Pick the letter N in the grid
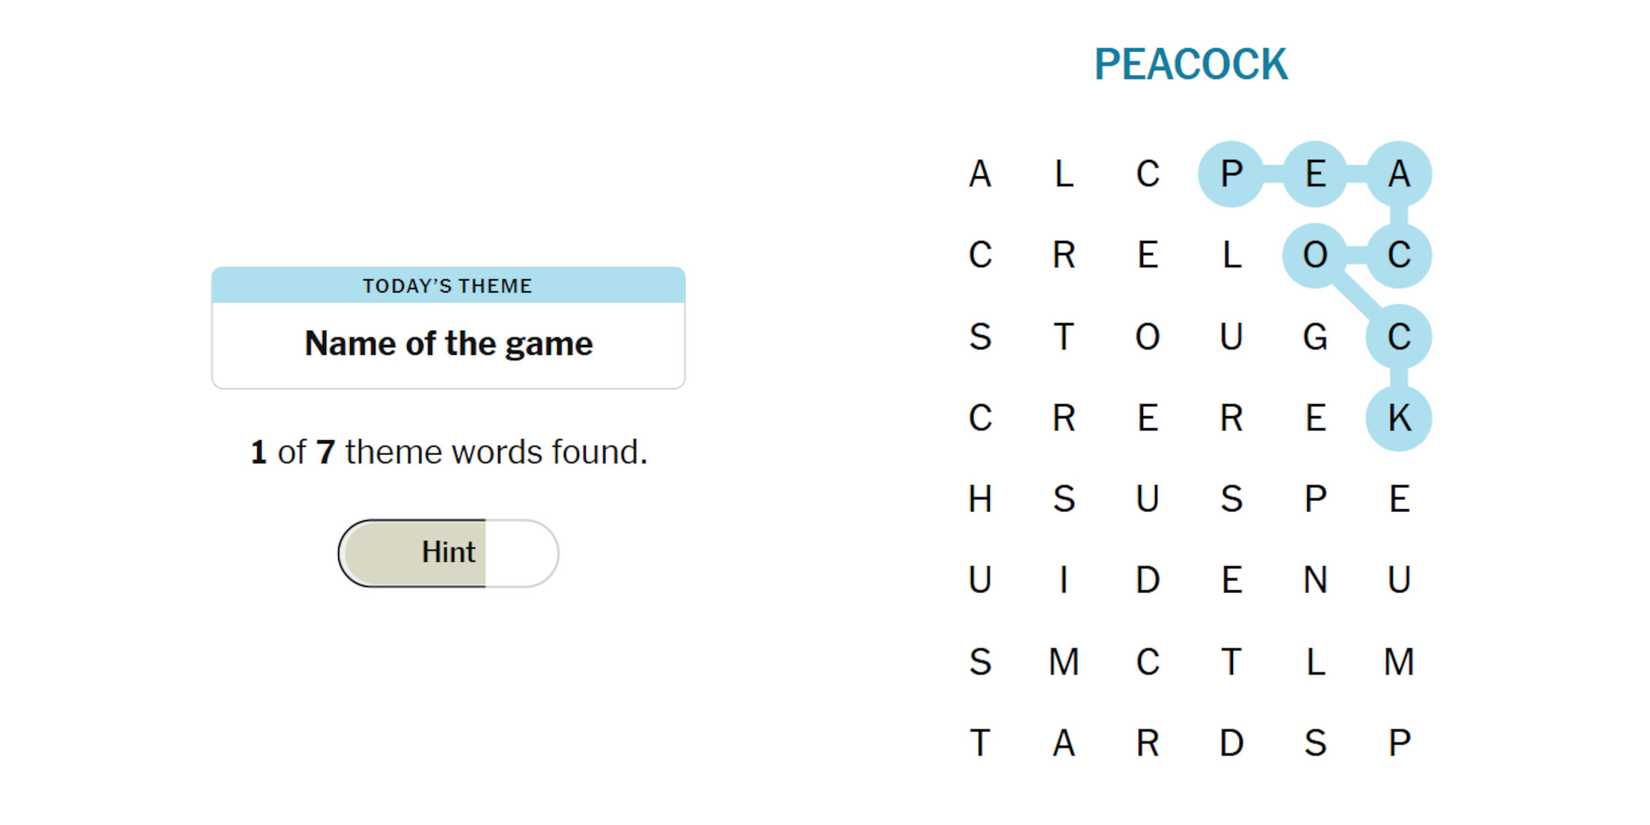1650x825 pixels. coord(1315,580)
